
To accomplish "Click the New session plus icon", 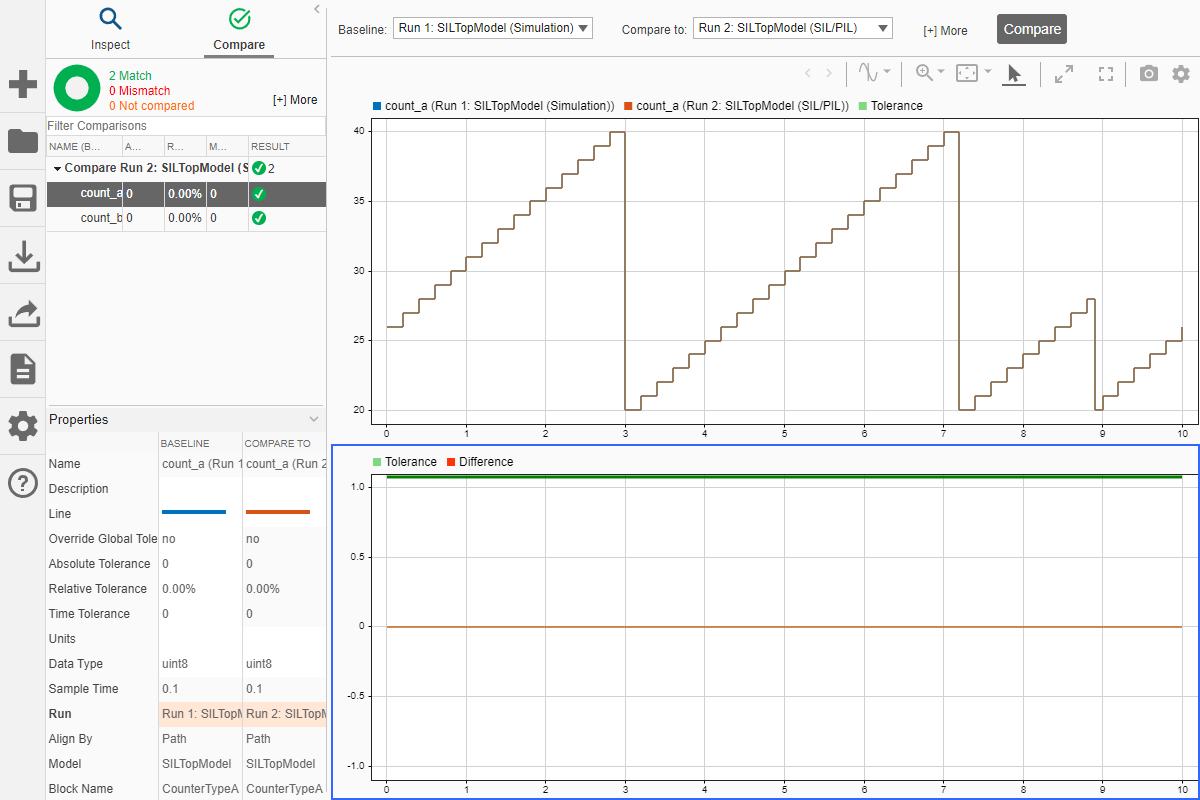I will (22, 84).
